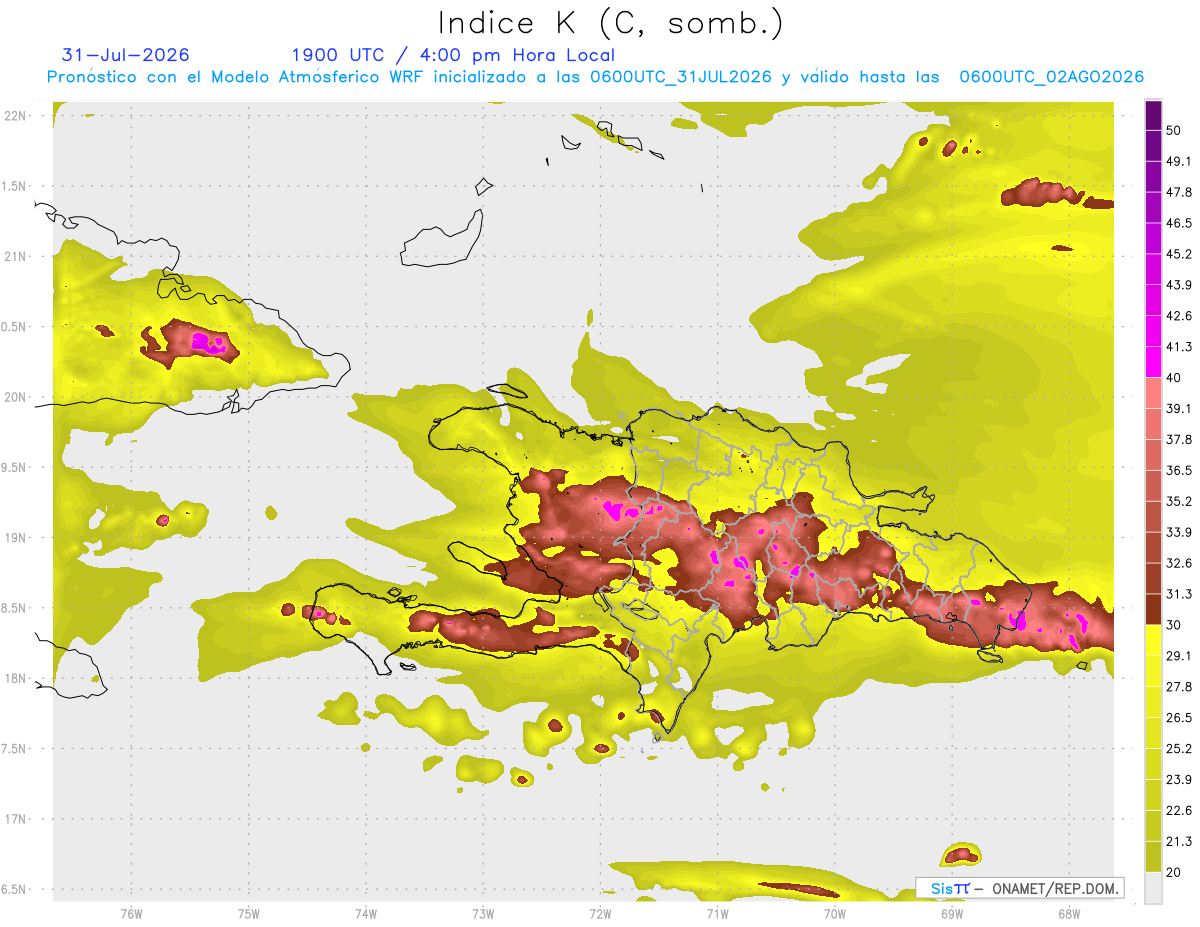Click the "21N" latitude label

14,256
